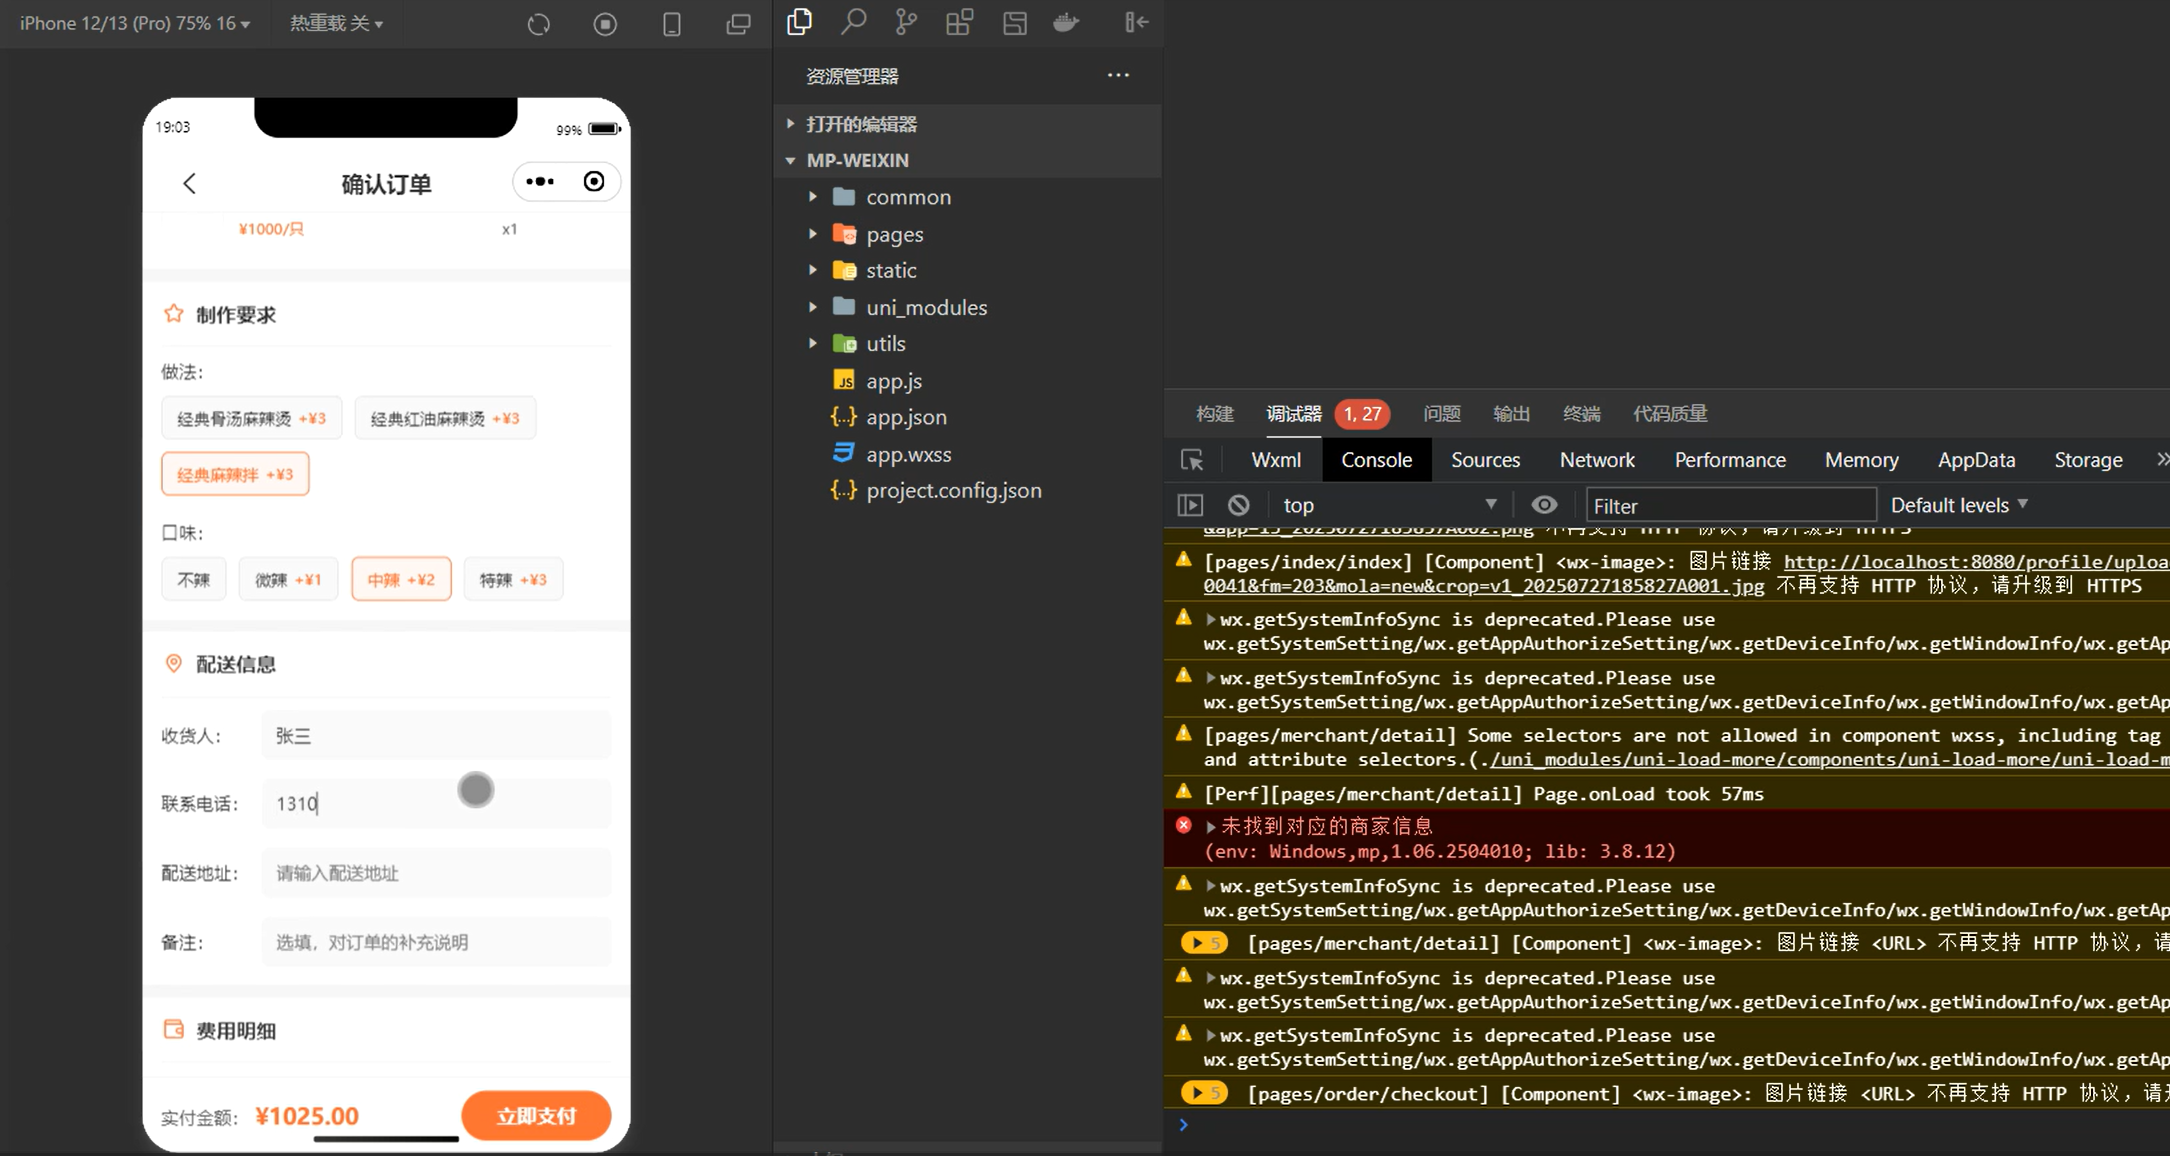Switch to the Network tab

1596,460
